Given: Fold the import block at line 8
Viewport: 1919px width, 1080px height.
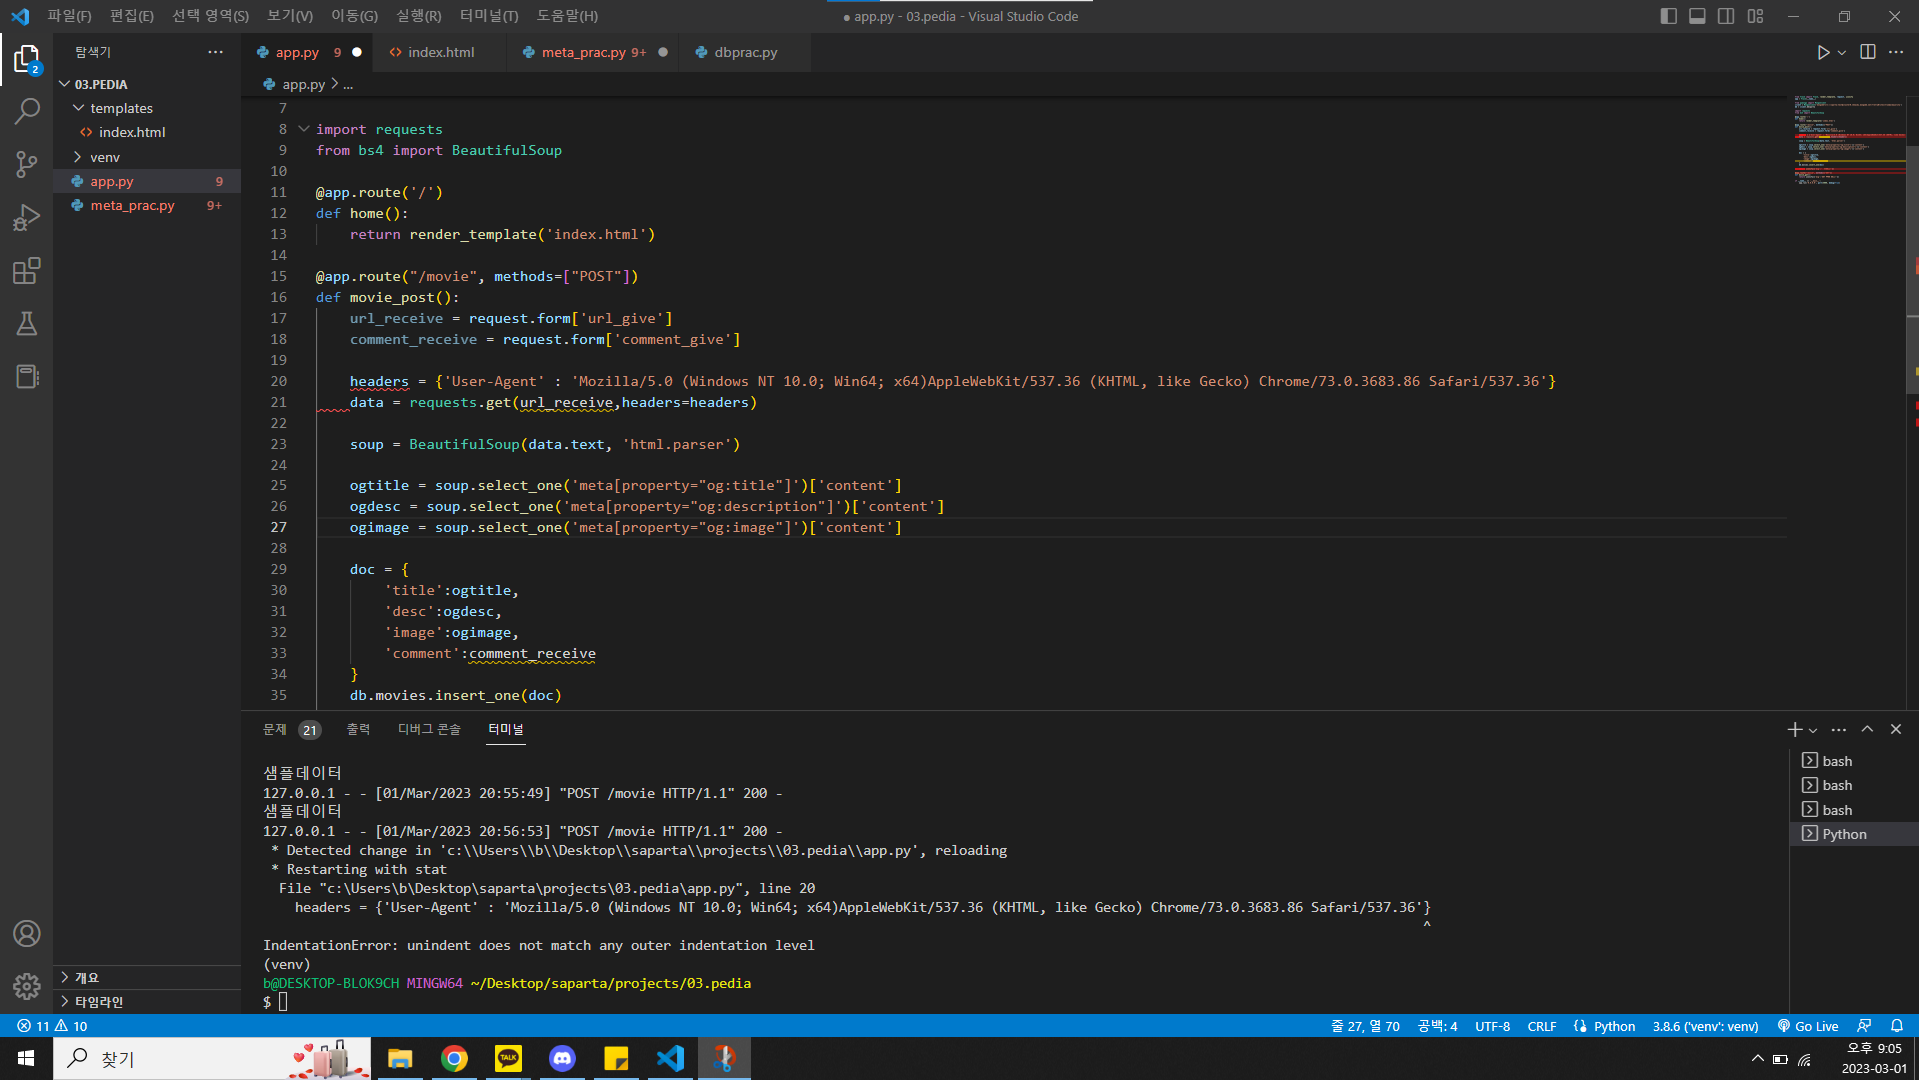Looking at the screenshot, I should pos(304,129).
